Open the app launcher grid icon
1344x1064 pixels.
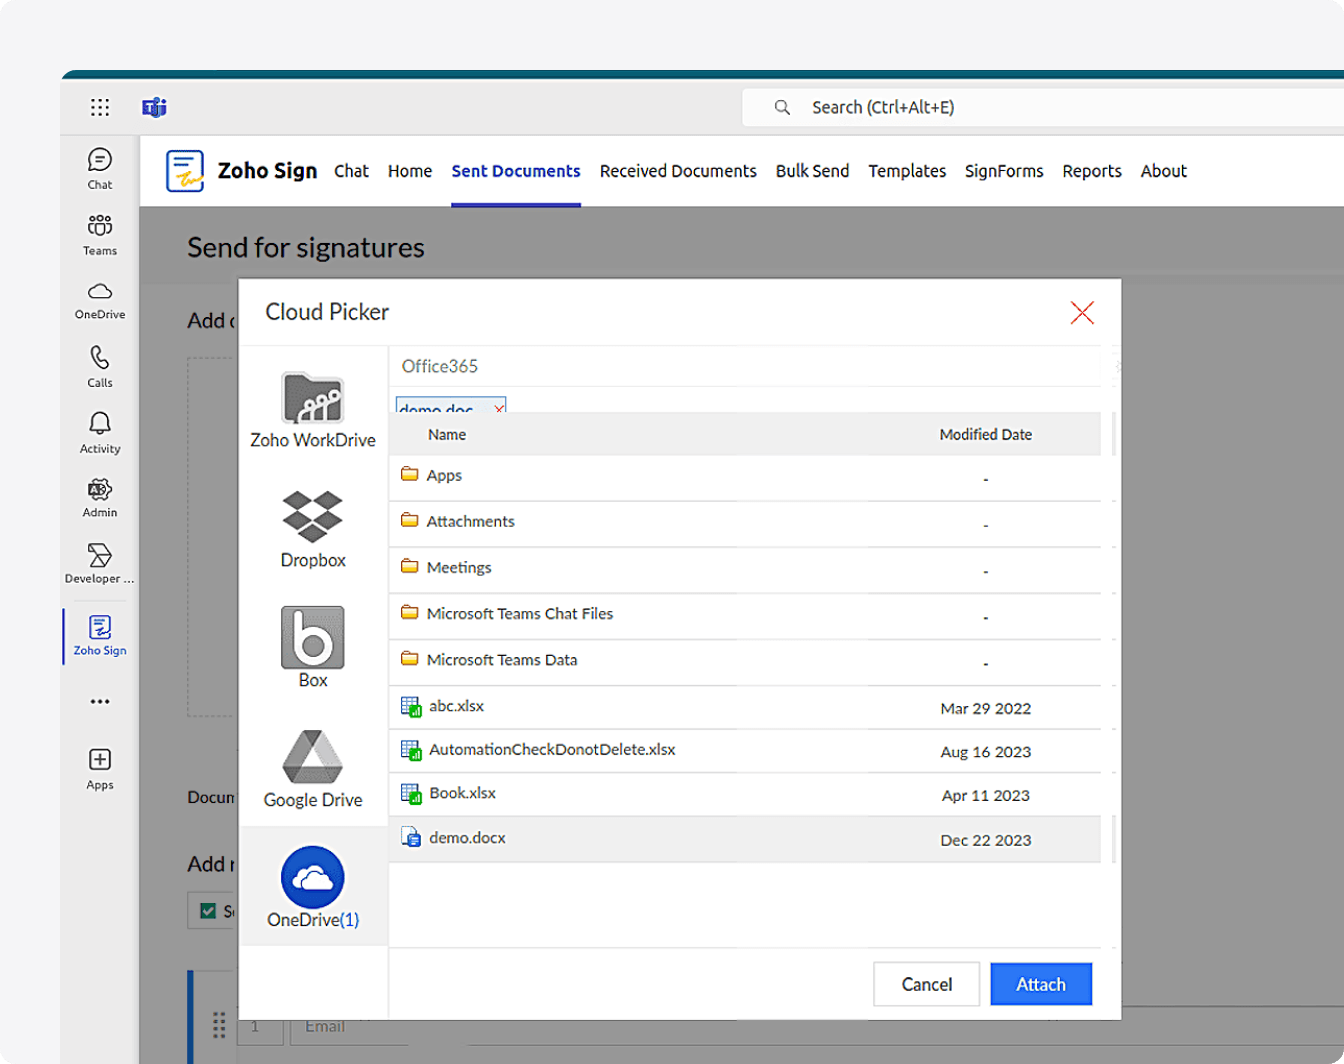click(x=100, y=108)
